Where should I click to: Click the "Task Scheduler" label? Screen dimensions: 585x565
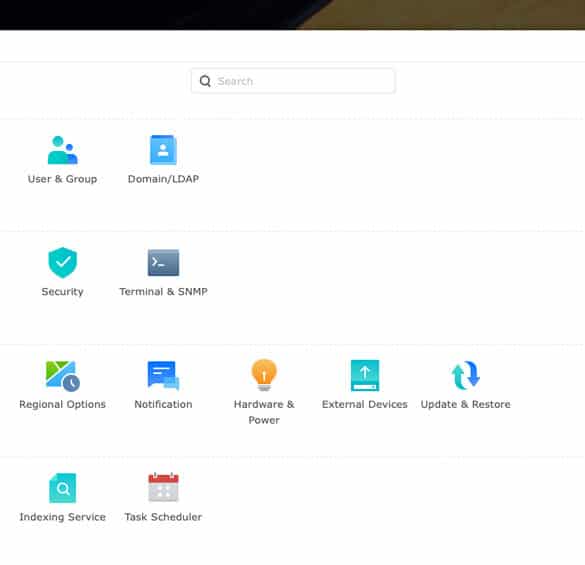point(163,517)
